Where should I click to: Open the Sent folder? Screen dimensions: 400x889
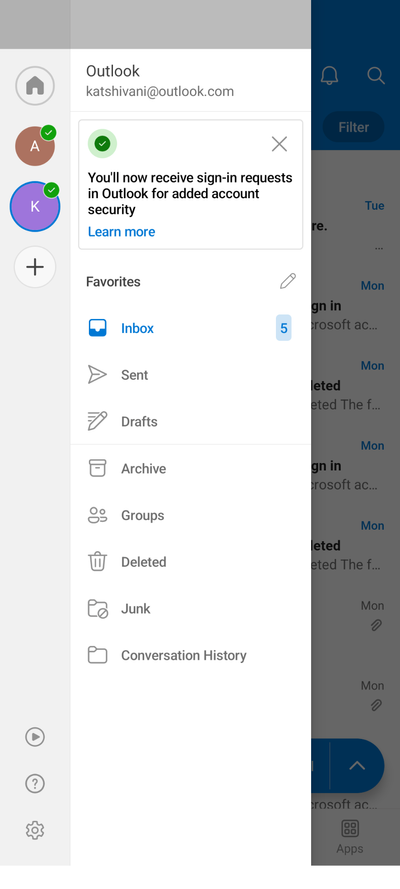[x=190, y=375]
